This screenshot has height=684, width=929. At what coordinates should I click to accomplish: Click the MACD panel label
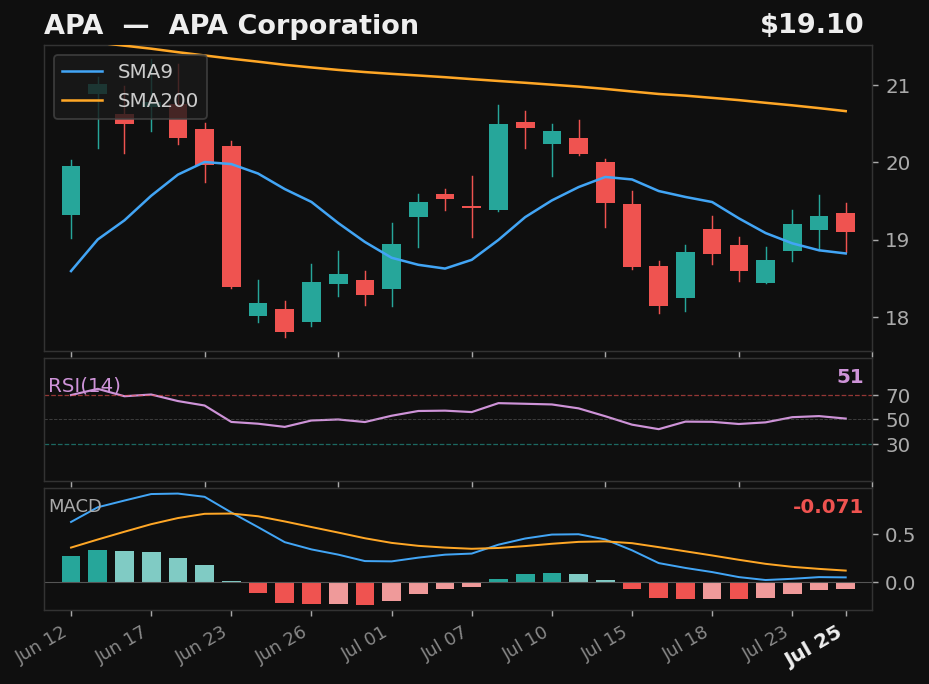75,506
